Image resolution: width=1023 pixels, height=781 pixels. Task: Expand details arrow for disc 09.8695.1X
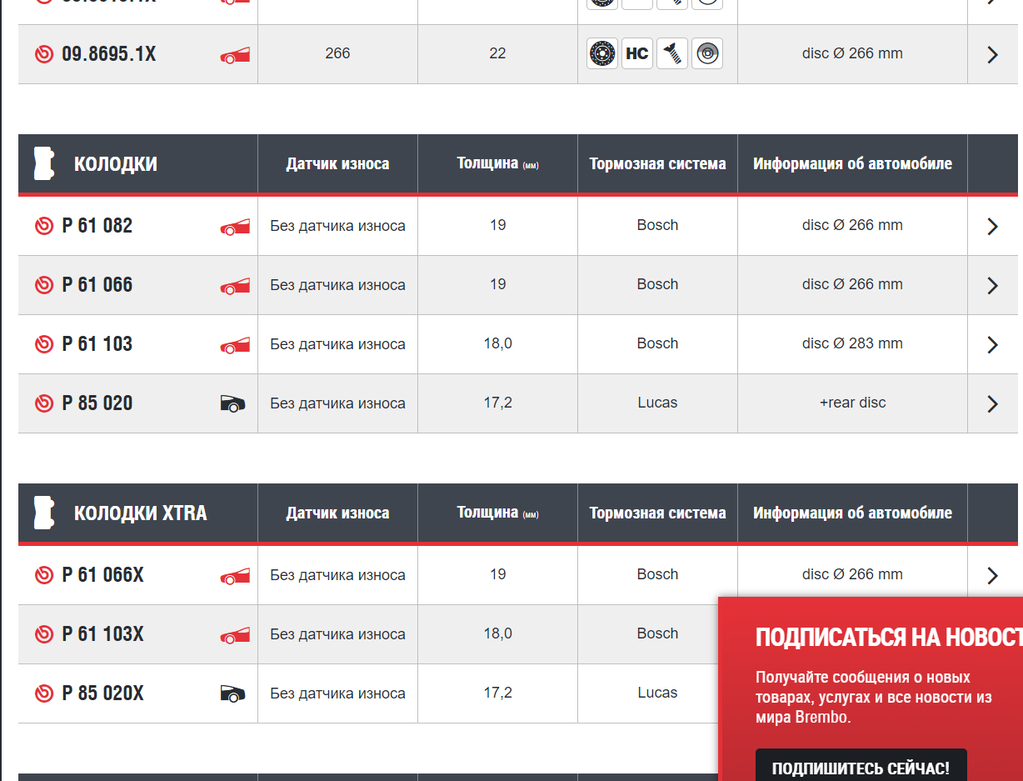click(992, 55)
